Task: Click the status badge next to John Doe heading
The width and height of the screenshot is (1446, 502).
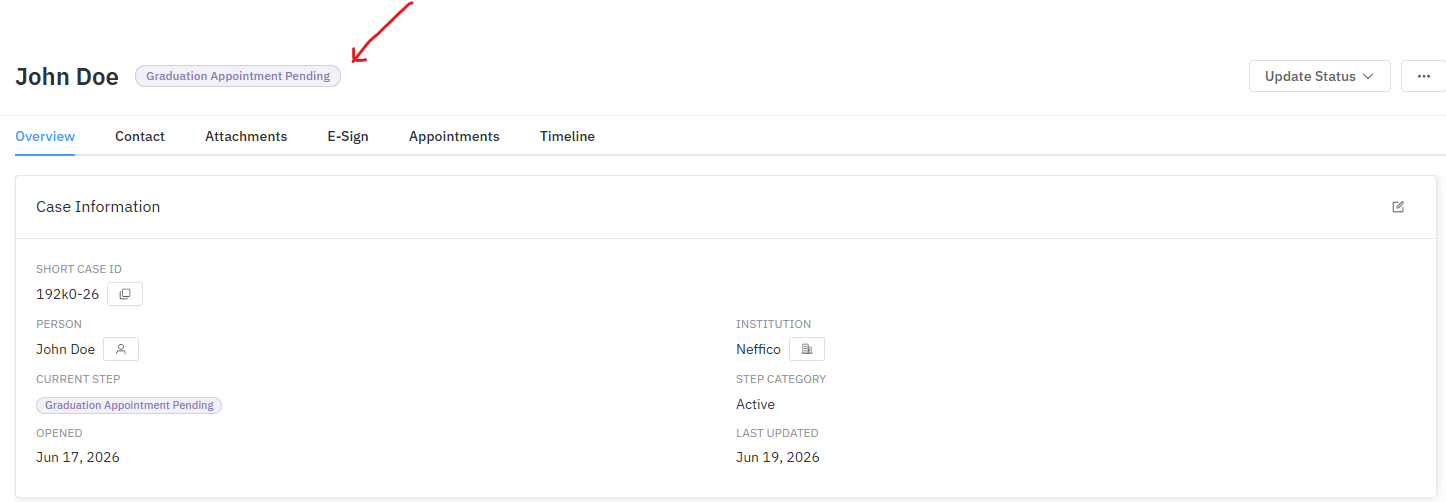Action: tap(238, 76)
